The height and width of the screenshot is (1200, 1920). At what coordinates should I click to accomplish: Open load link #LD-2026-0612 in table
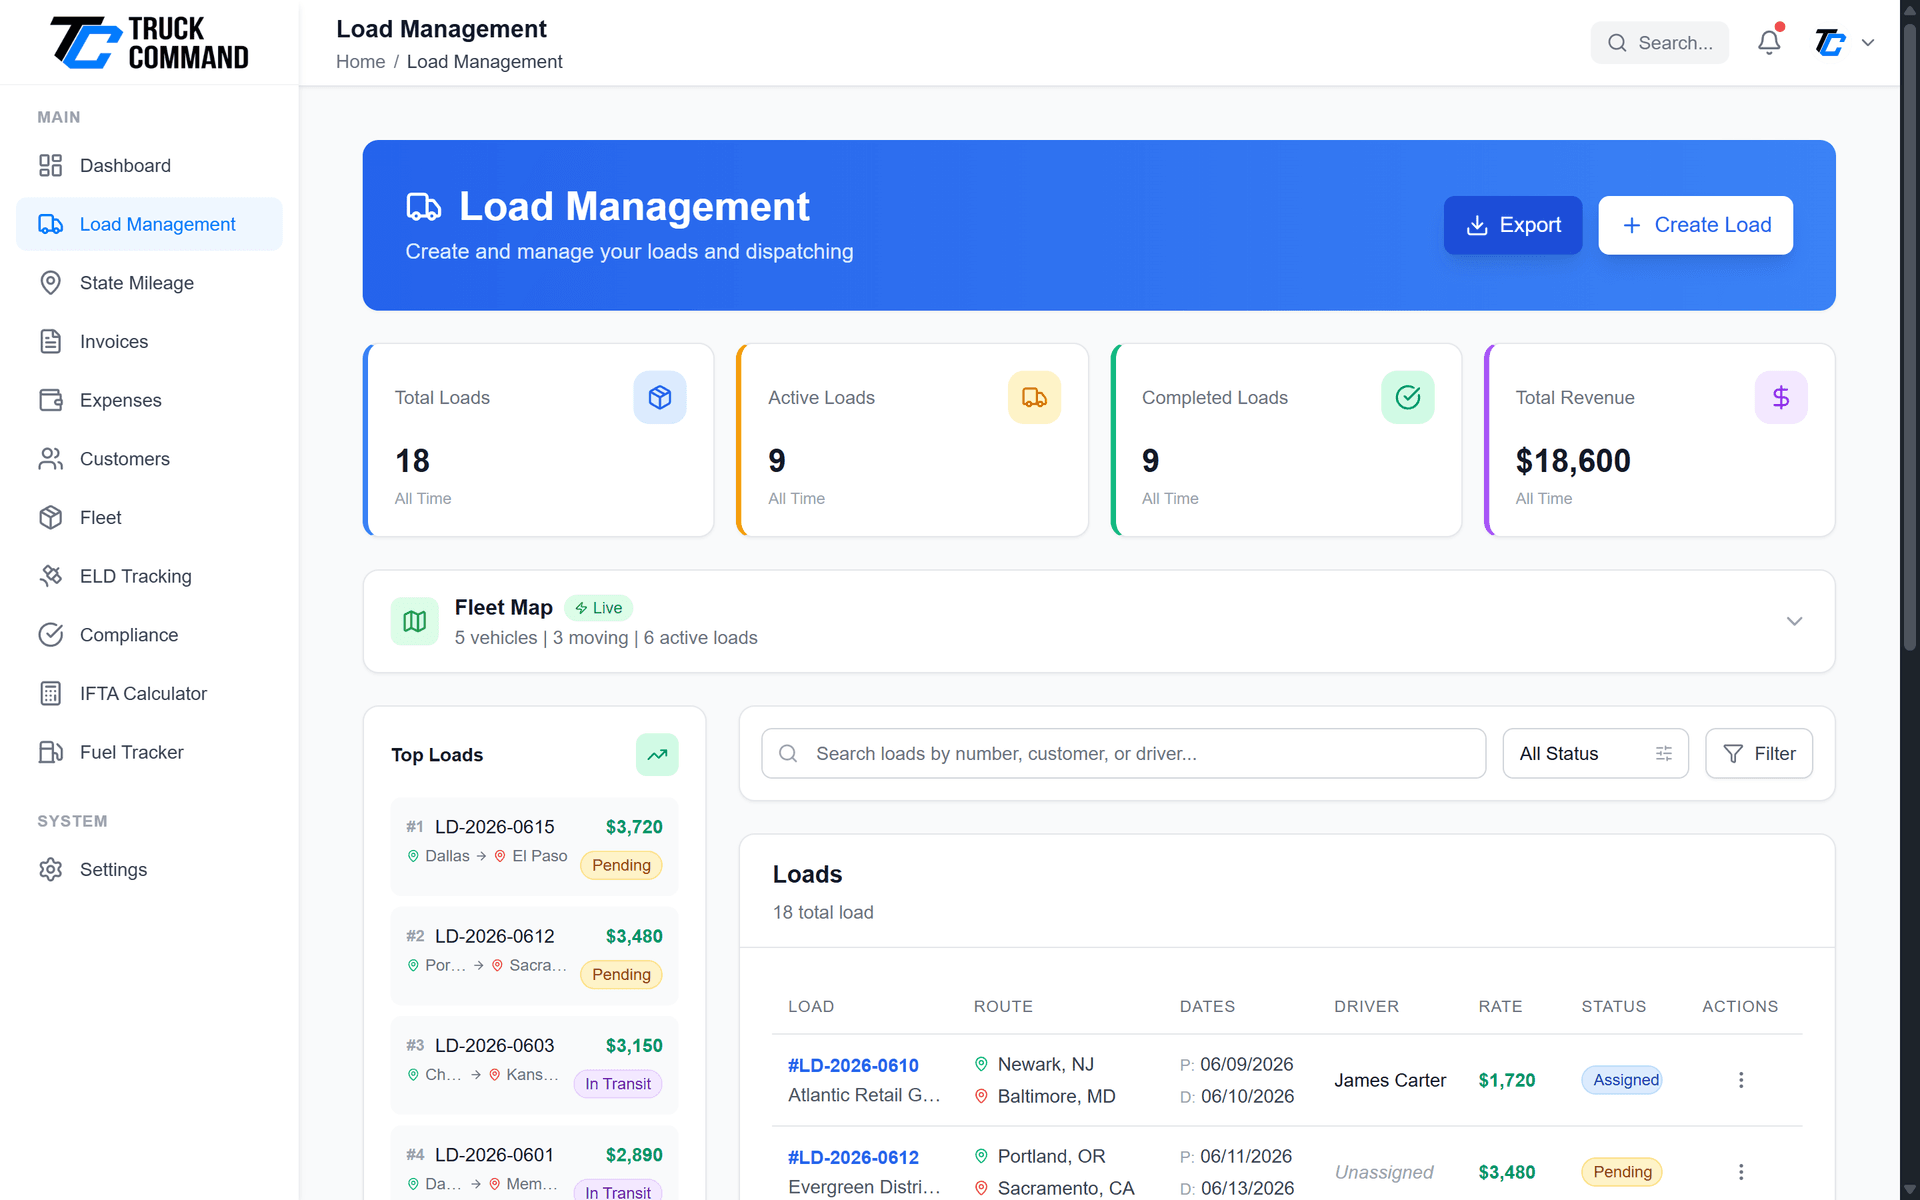click(853, 1157)
